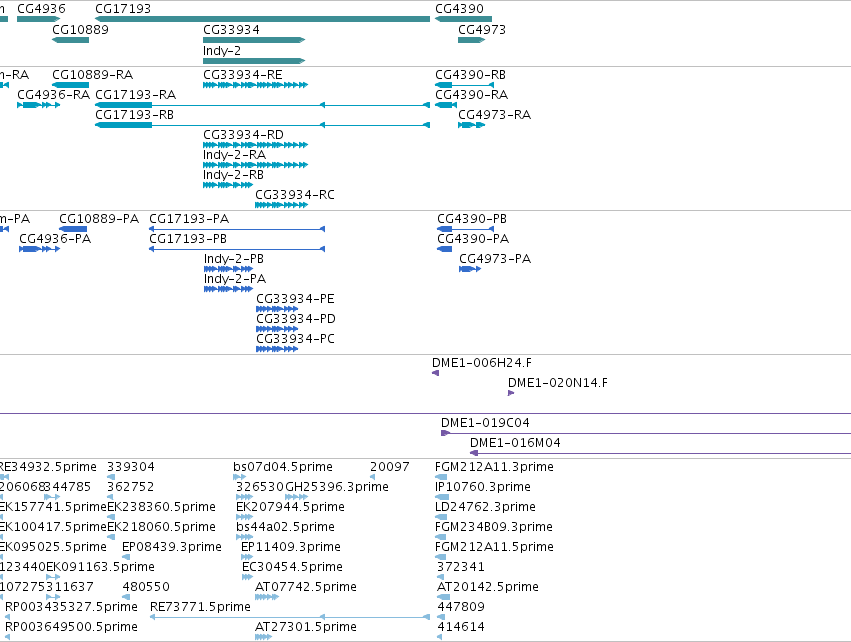Open transcript CG33934-RE

click(x=243, y=75)
